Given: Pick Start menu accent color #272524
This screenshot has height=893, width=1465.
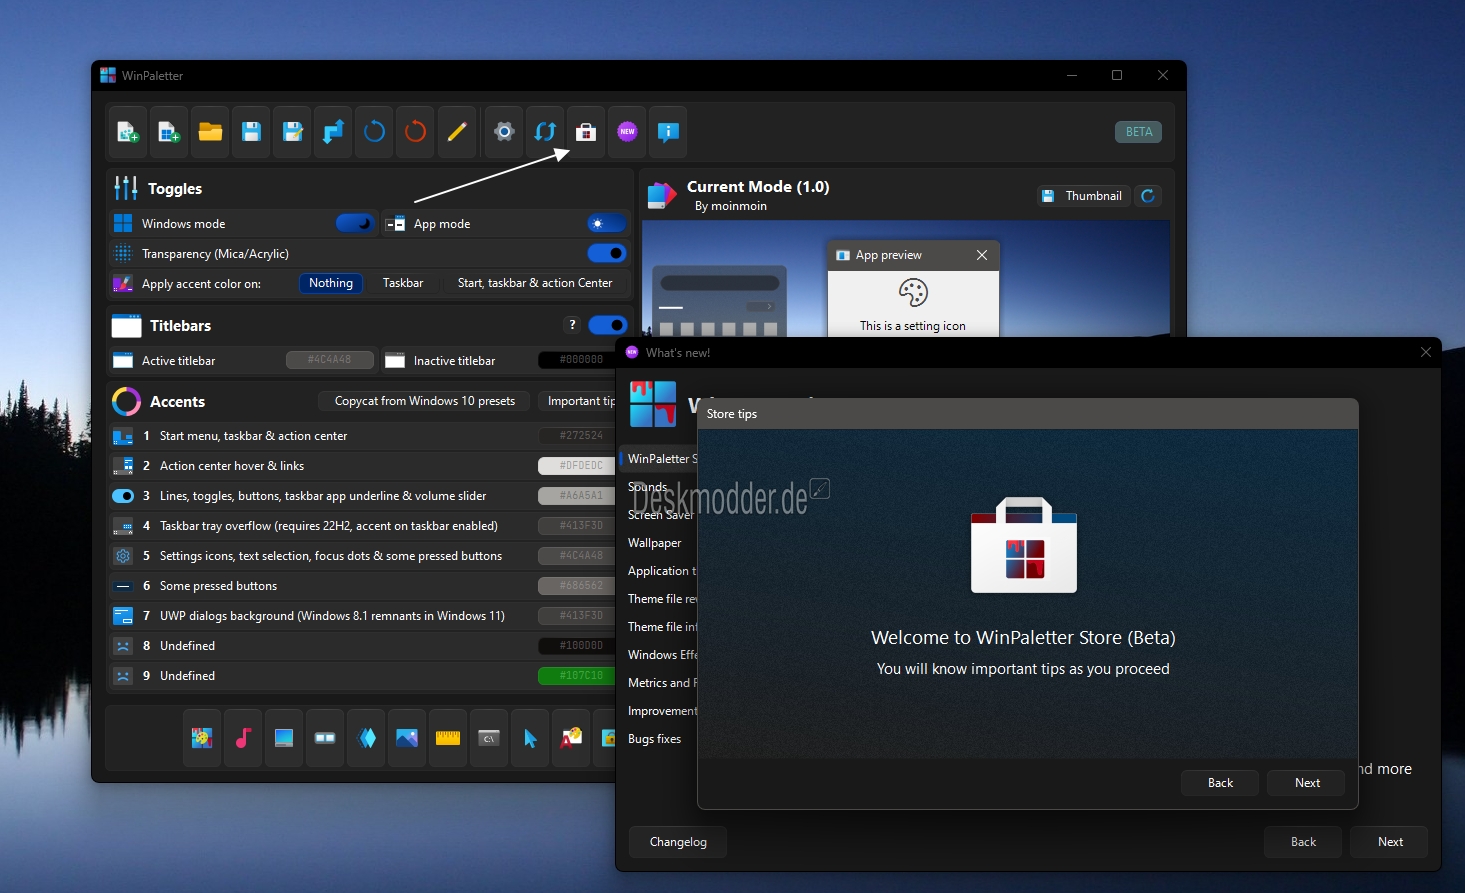Looking at the screenshot, I should (x=577, y=436).
